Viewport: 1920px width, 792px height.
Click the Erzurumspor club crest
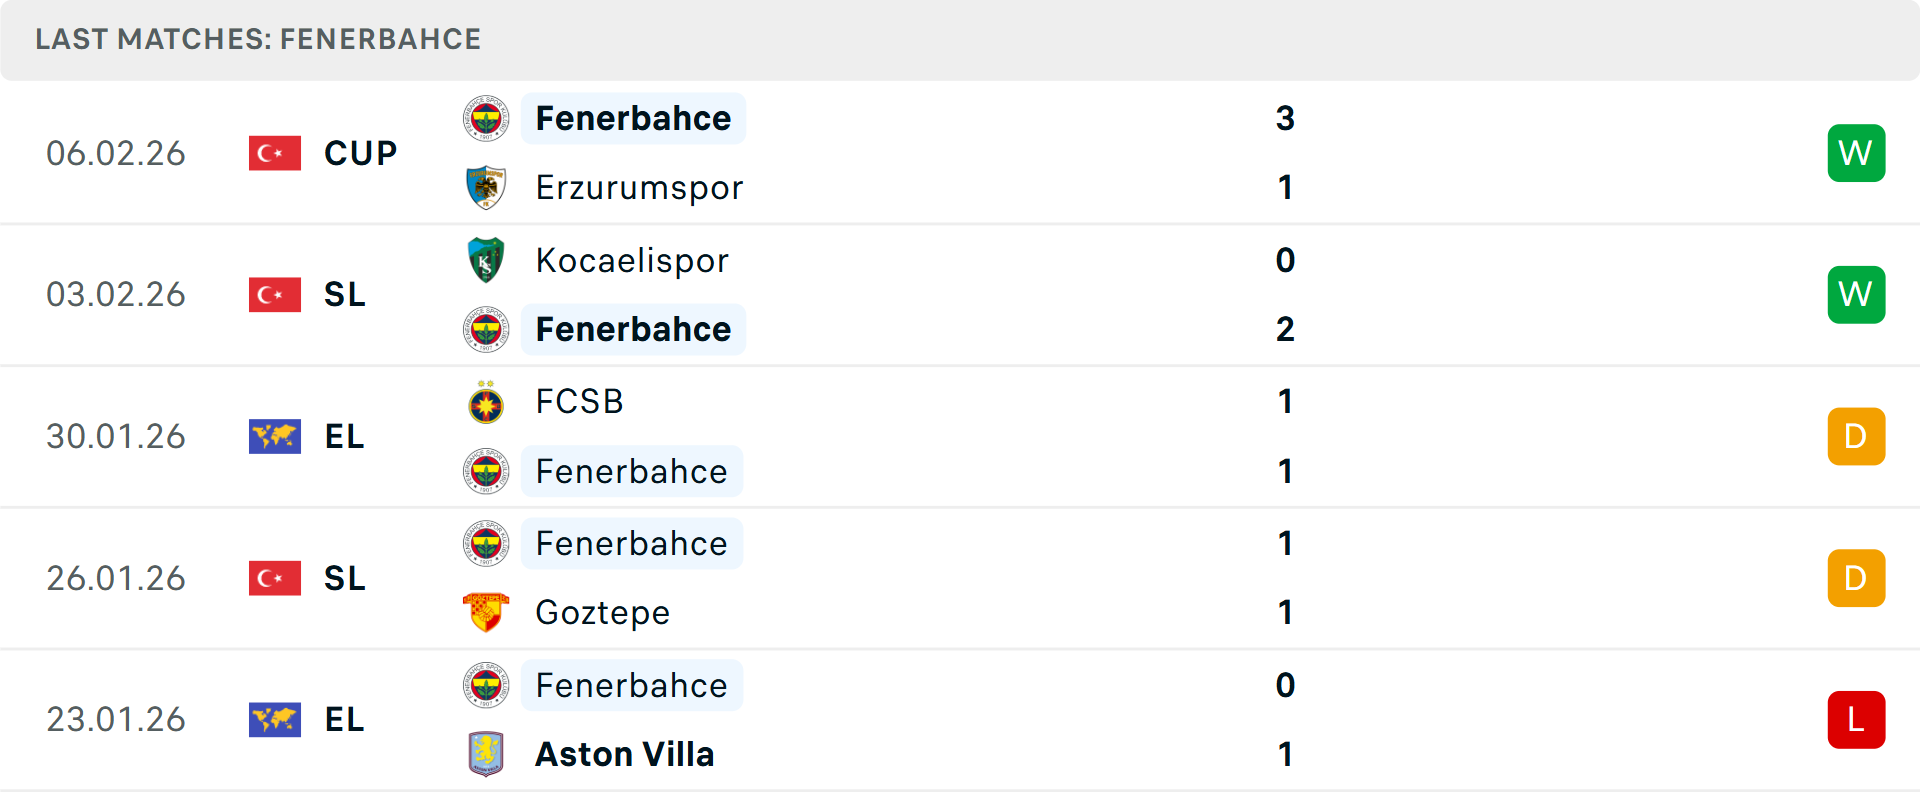pos(486,187)
